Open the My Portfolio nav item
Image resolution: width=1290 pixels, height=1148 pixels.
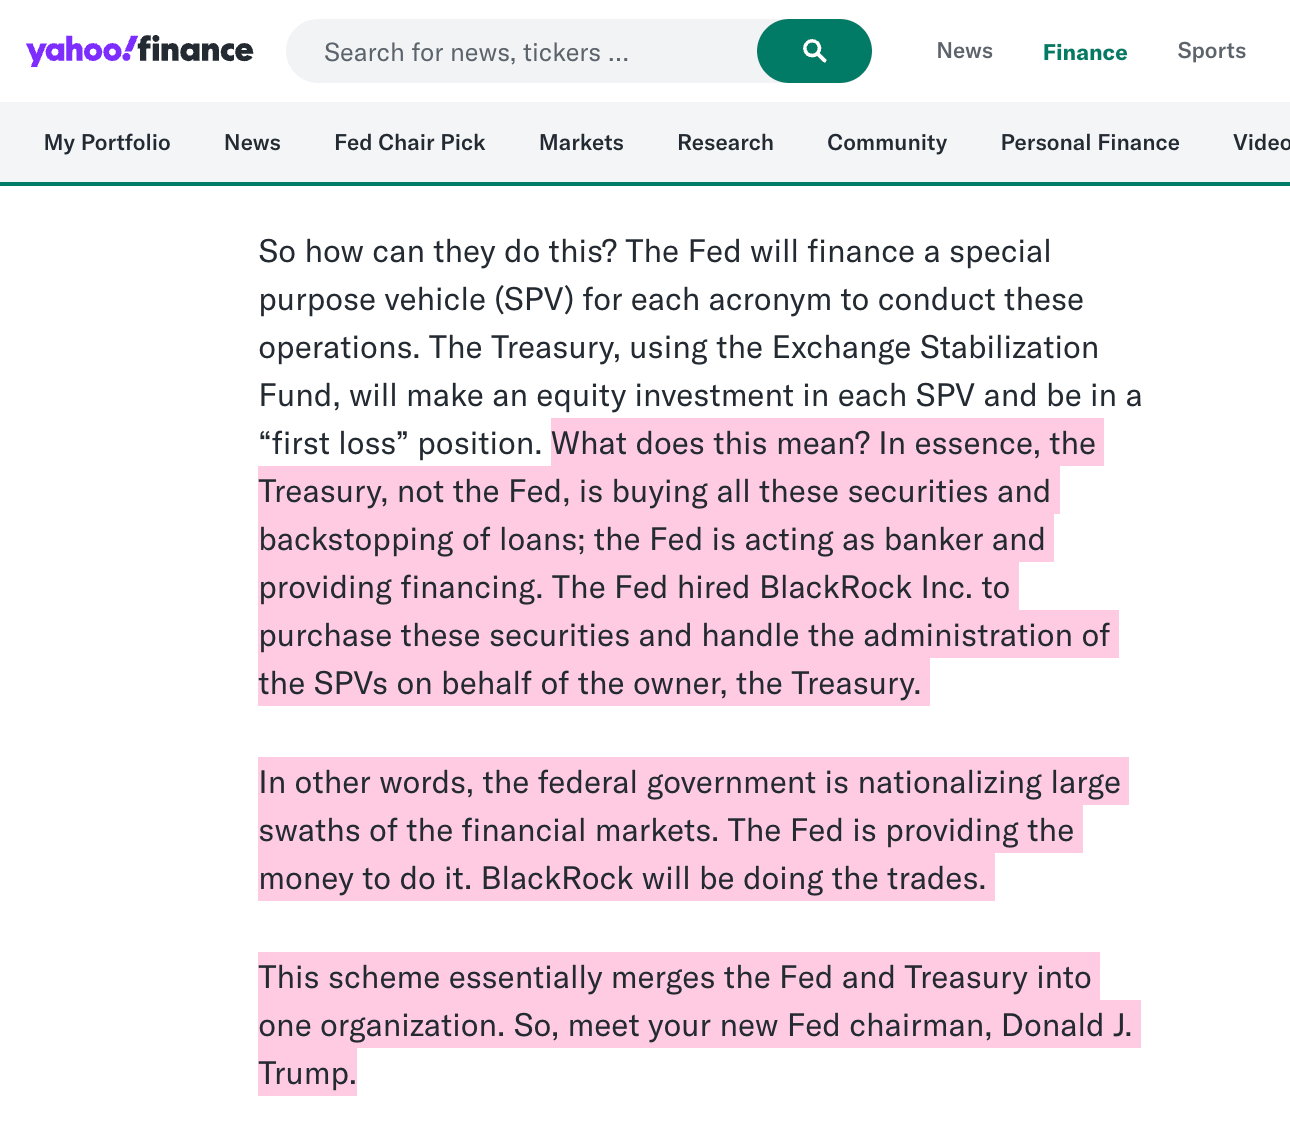click(x=107, y=142)
